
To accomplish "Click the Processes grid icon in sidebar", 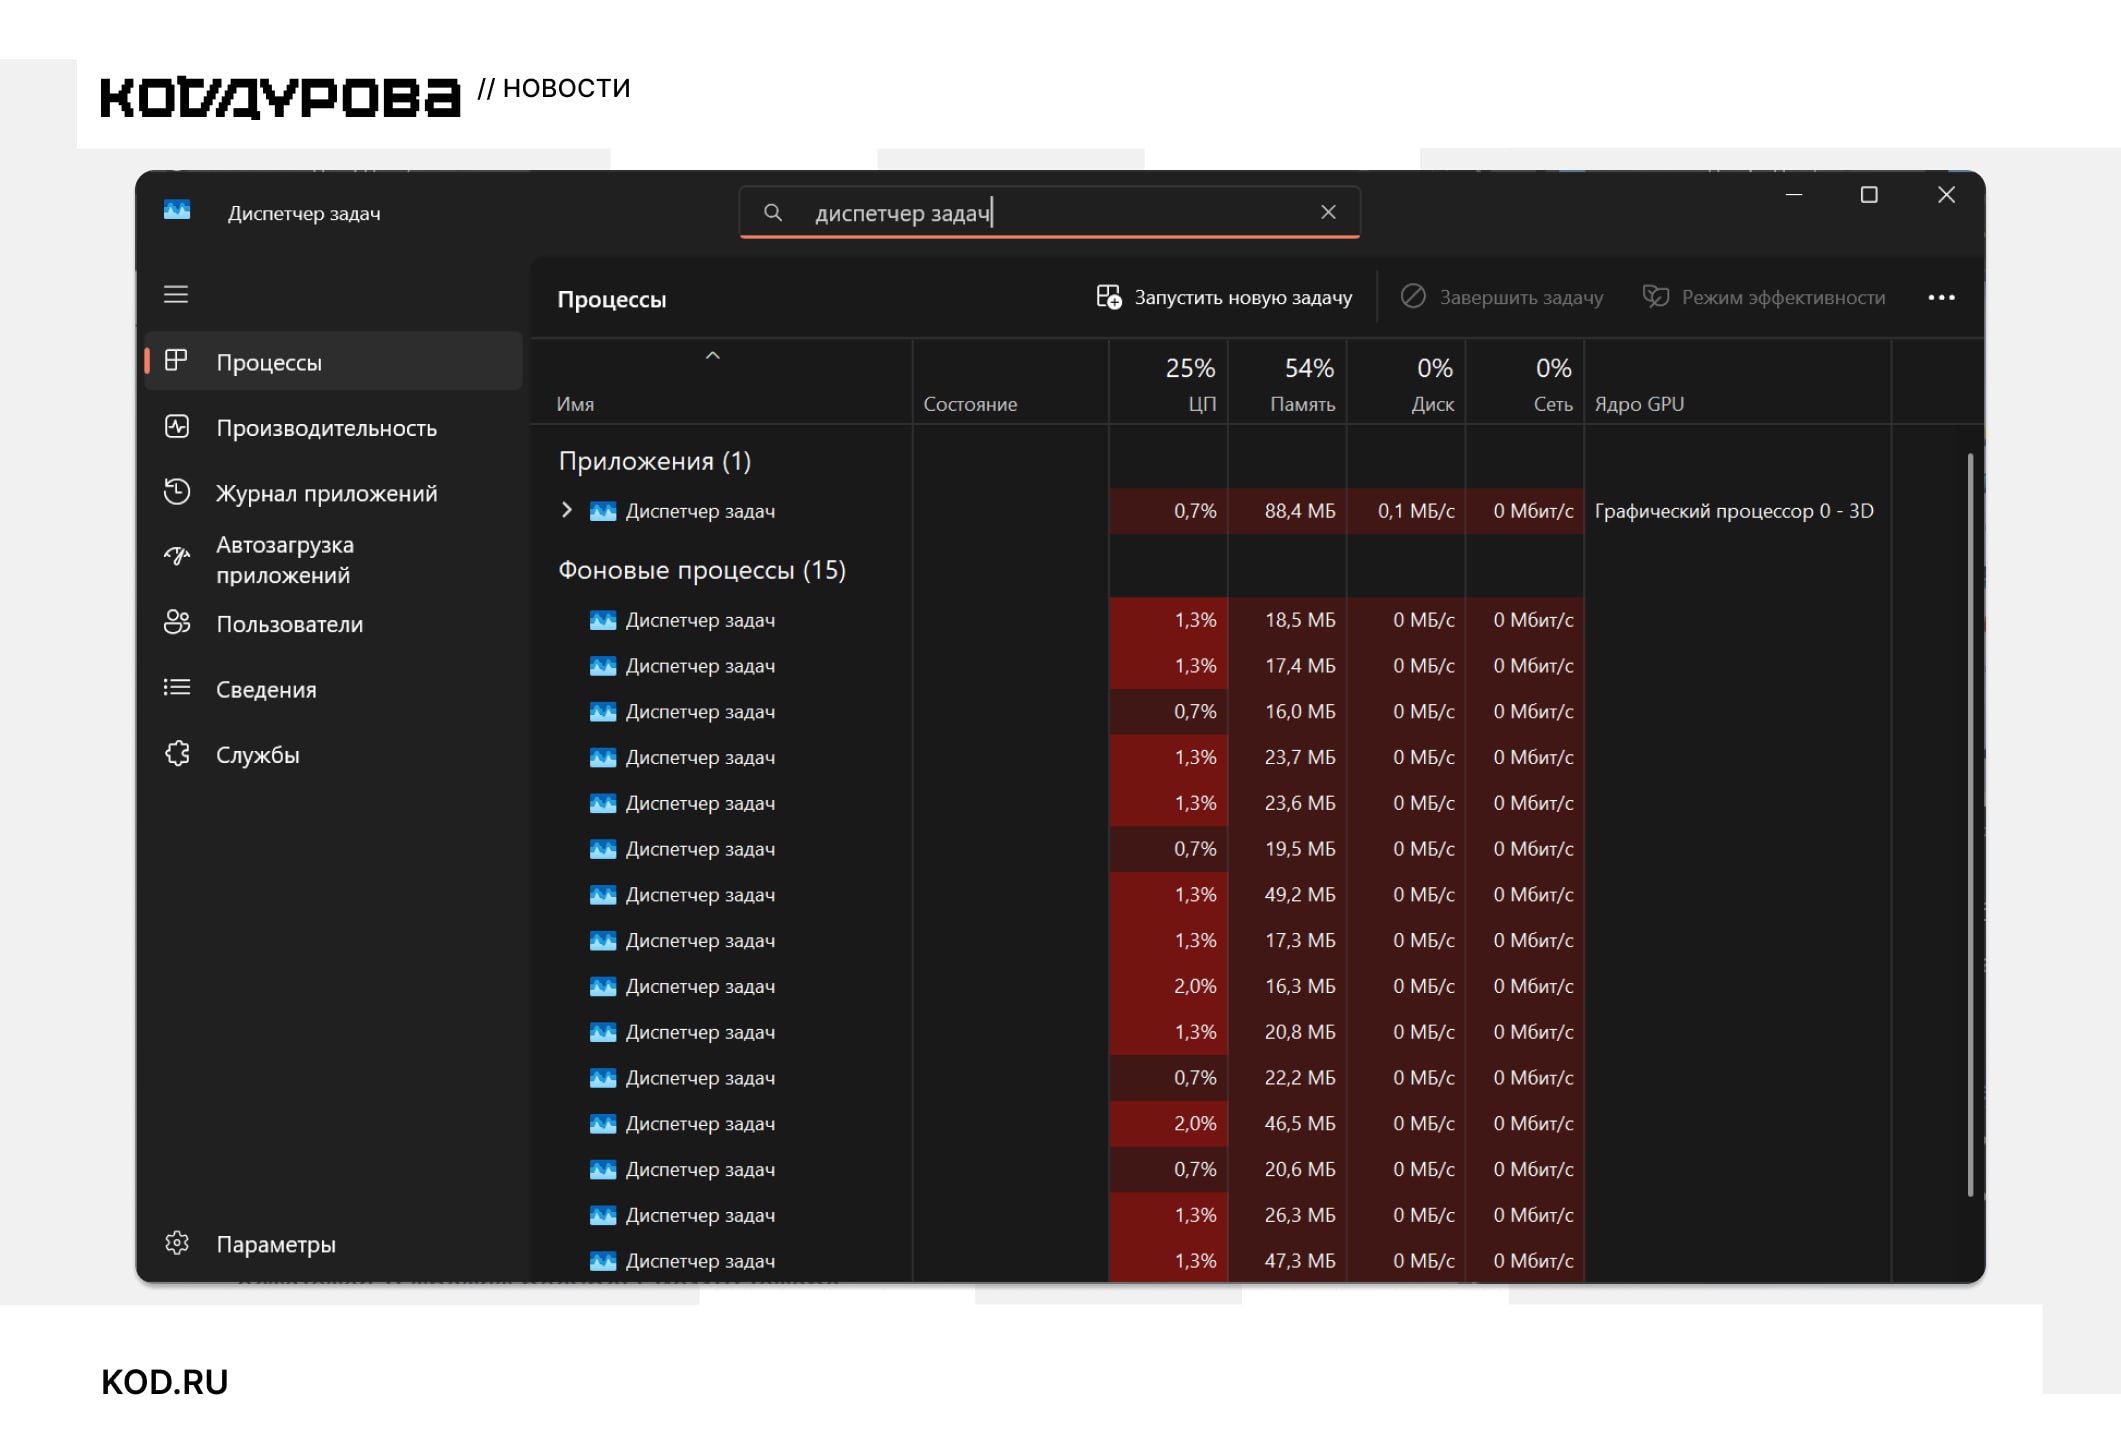I will (x=176, y=361).
